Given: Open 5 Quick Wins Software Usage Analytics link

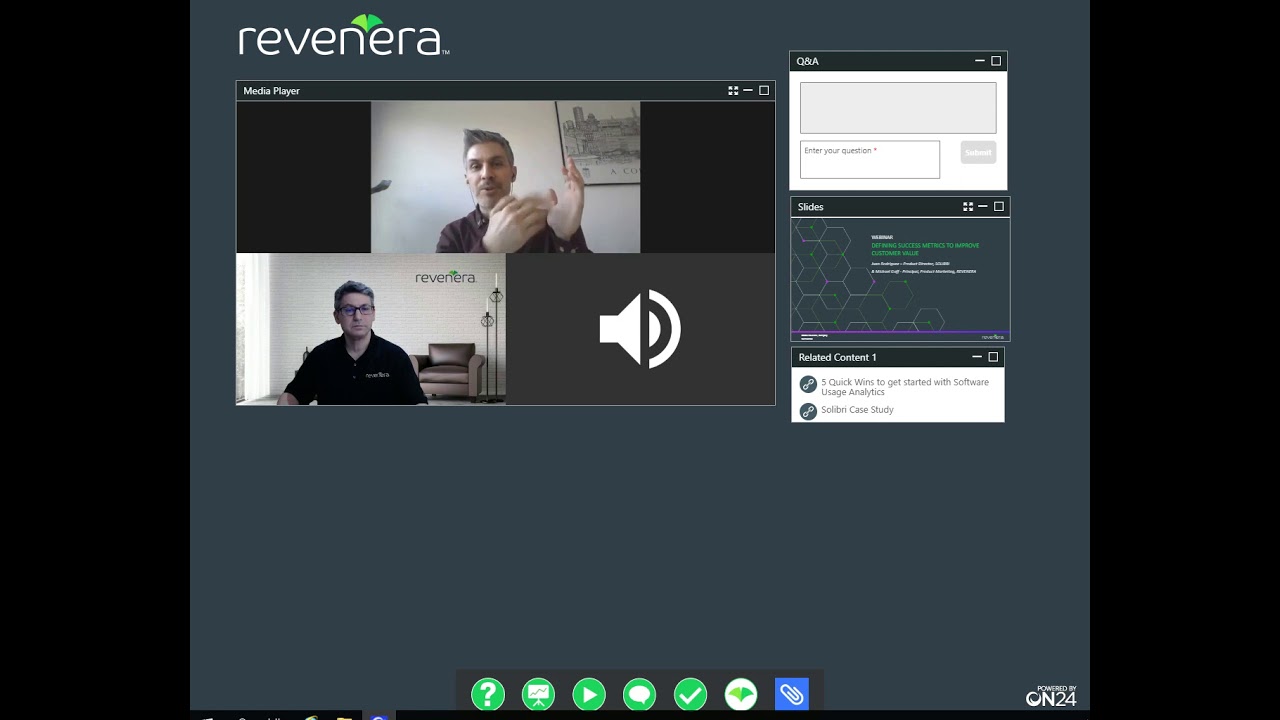Looking at the screenshot, I should tap(905, 387).
